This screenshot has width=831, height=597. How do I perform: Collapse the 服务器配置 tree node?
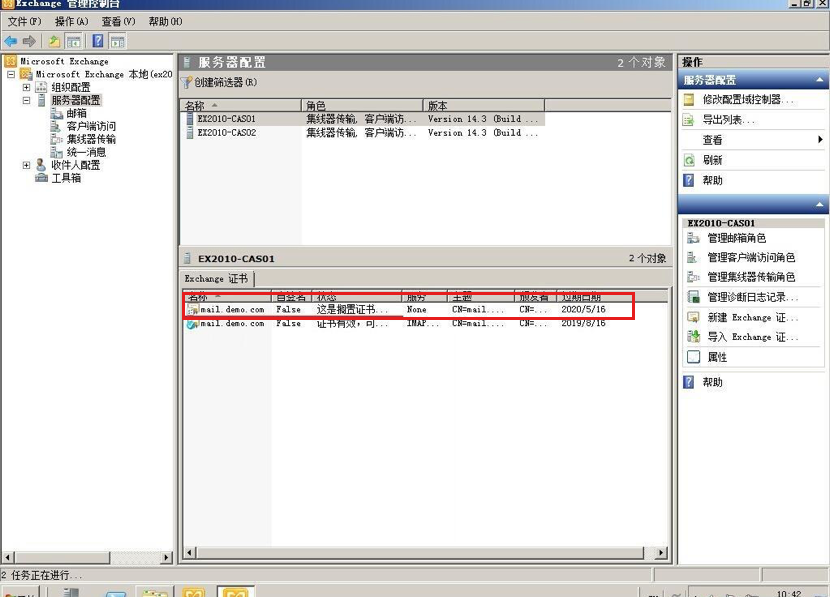coord(26,100)
